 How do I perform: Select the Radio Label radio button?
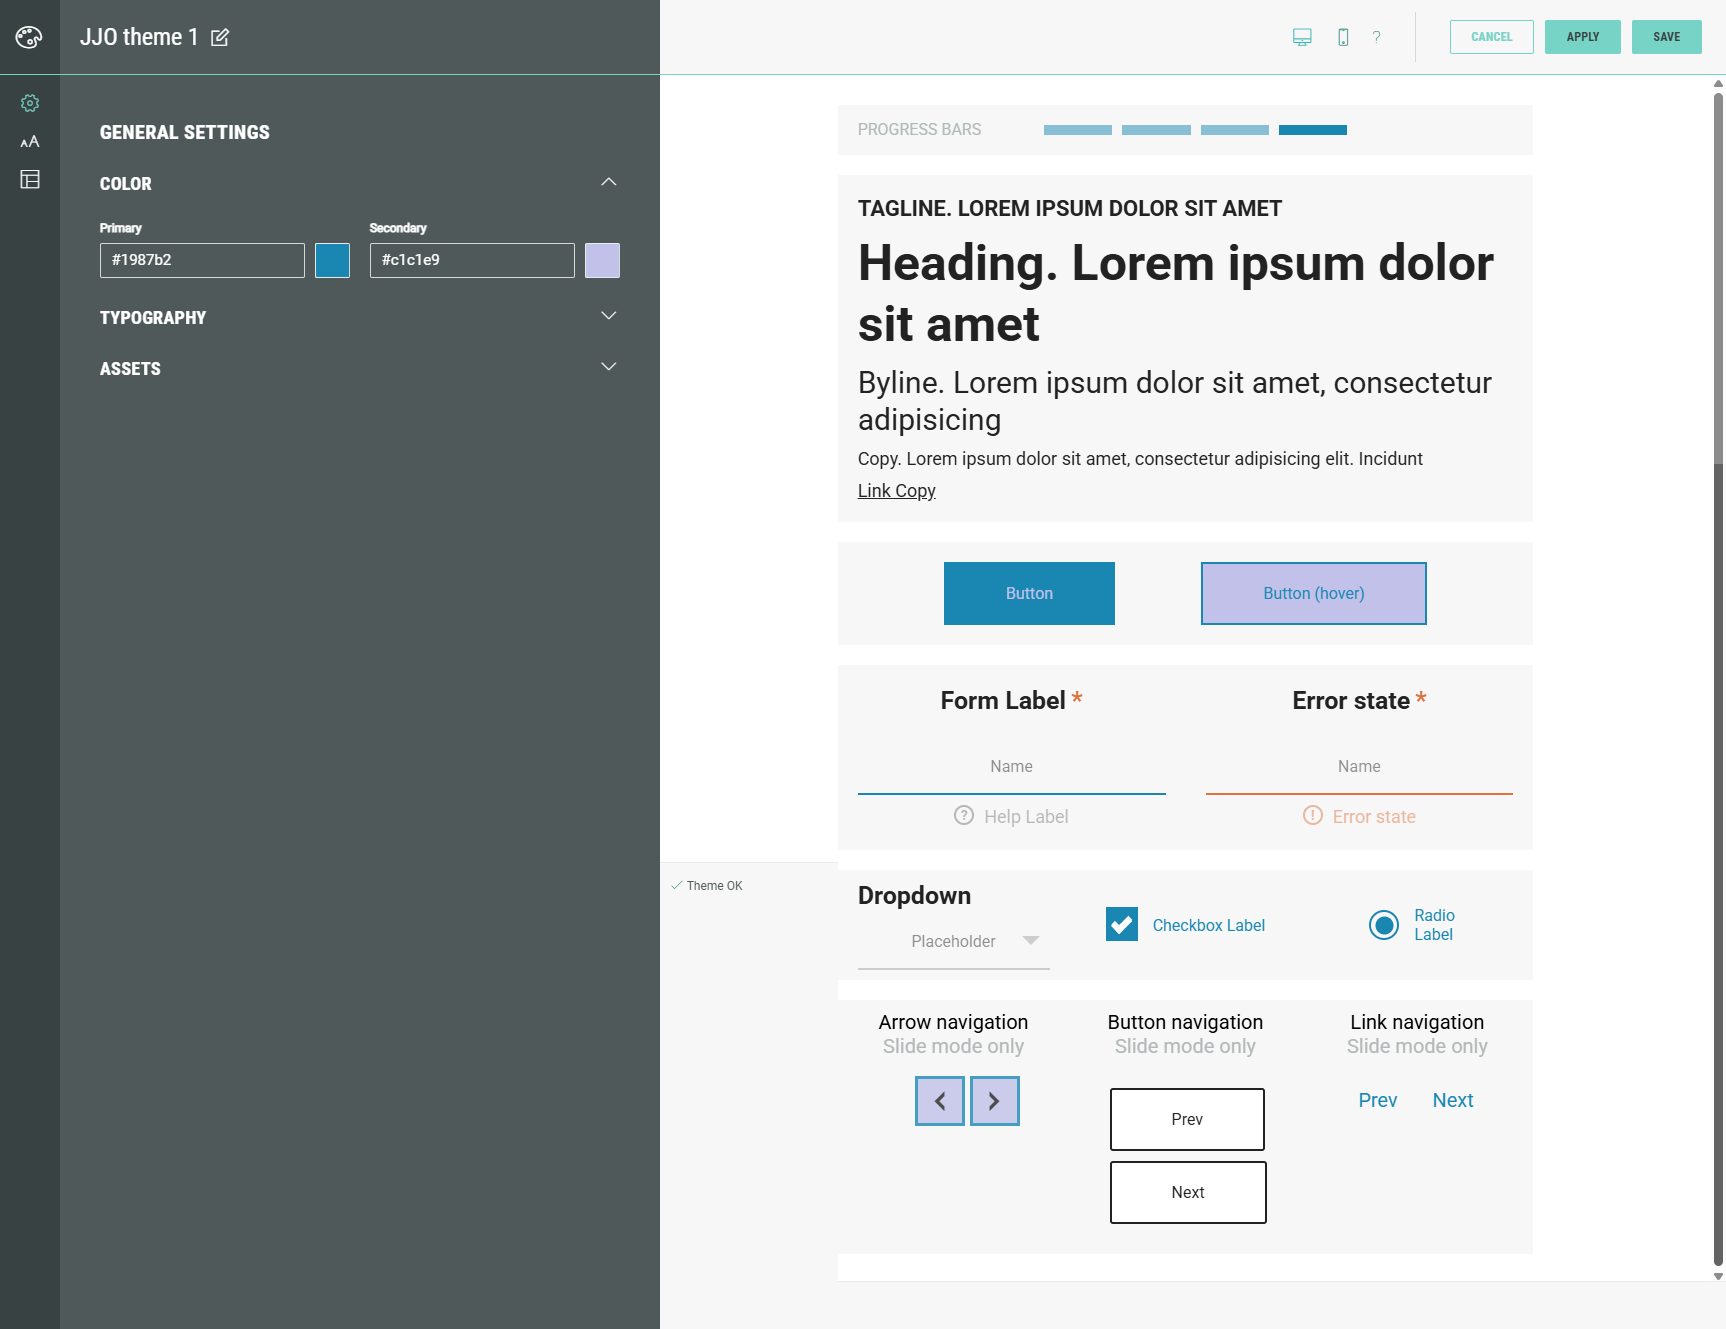point(1384,925)
